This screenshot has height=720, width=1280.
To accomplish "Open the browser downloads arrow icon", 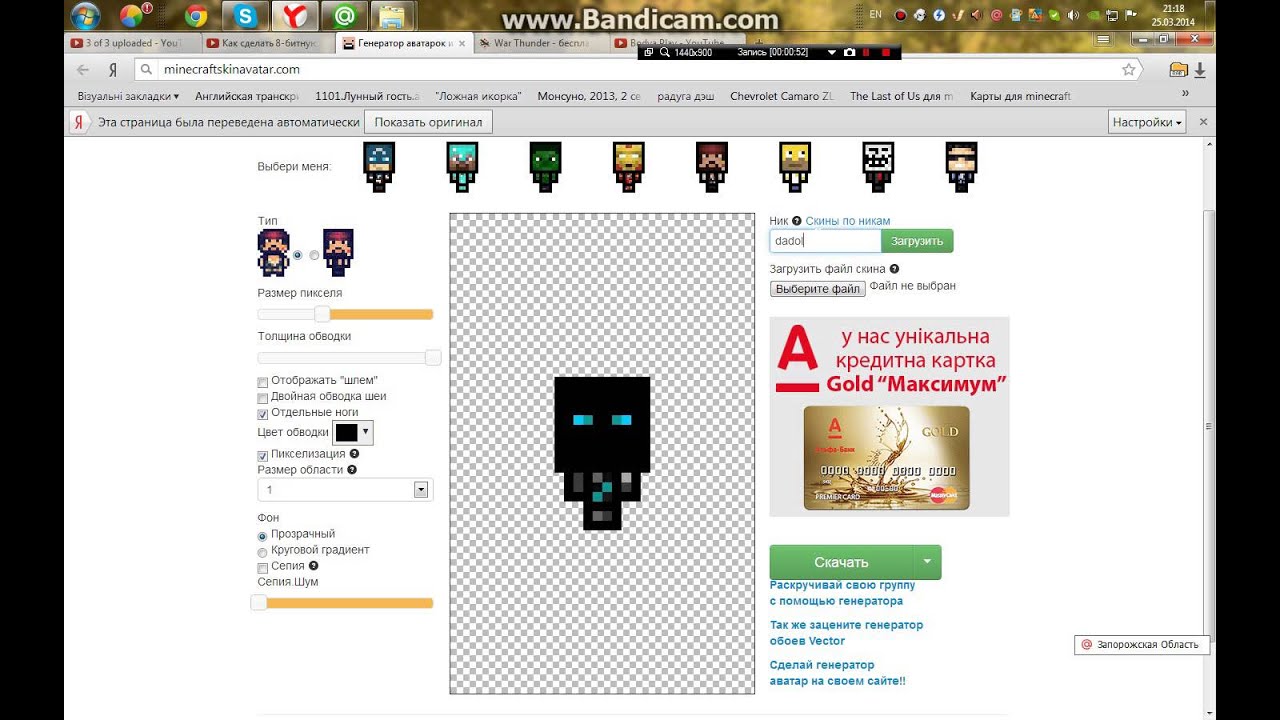I will tap(1200, 70).
